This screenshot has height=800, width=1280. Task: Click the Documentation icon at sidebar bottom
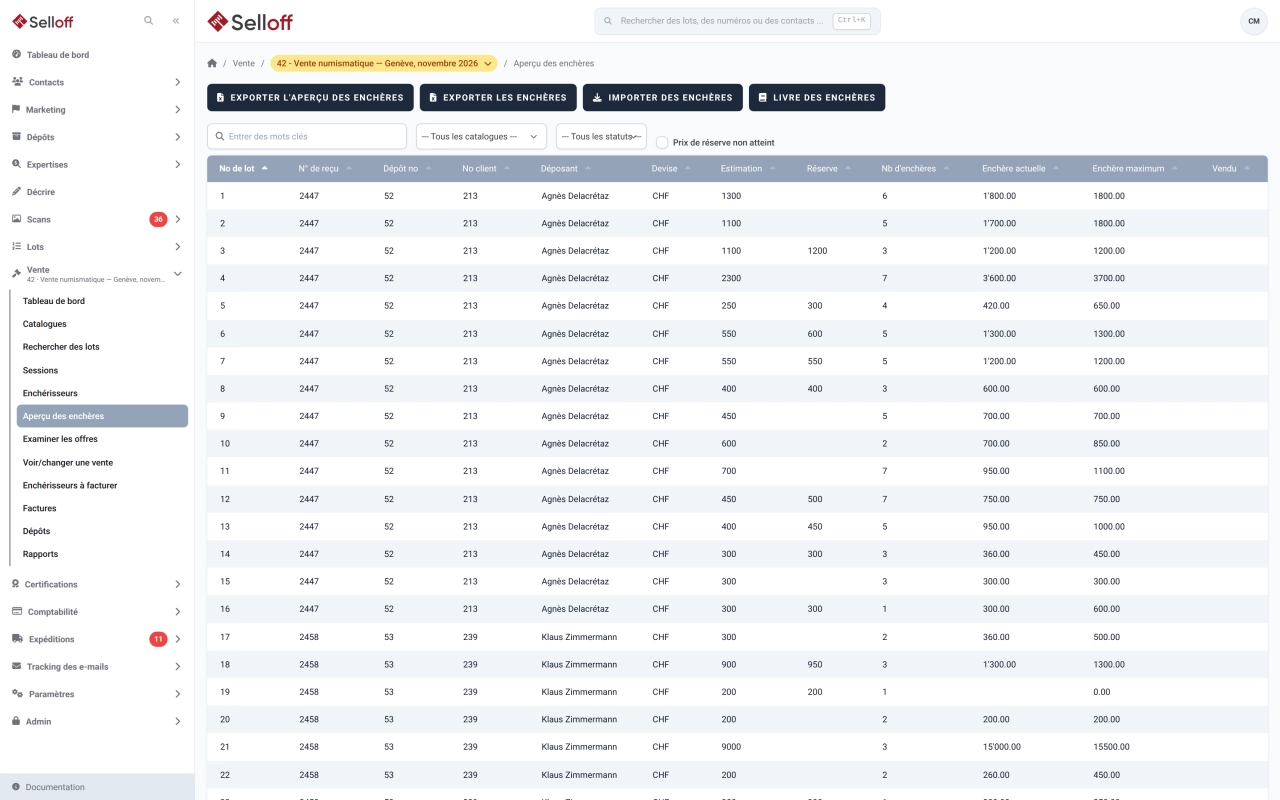pyautogui.click(x=16, y=787)
